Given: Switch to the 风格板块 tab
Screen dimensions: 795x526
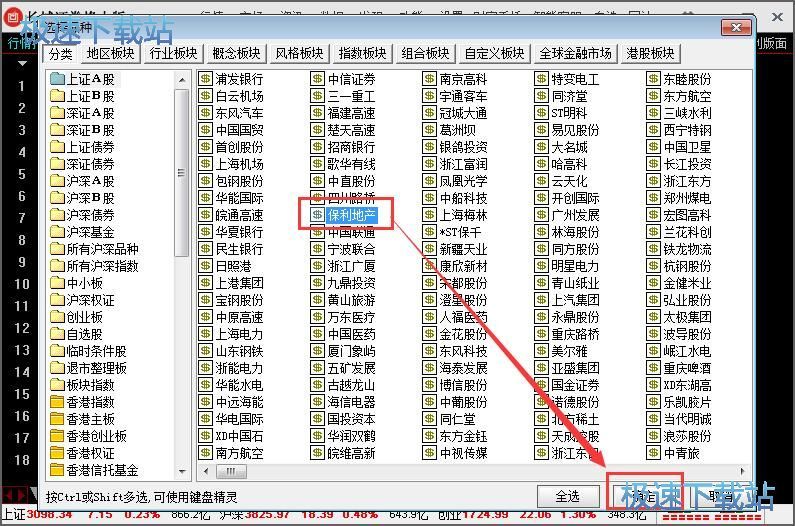Looking at the screenshot, I should point(299,53).
